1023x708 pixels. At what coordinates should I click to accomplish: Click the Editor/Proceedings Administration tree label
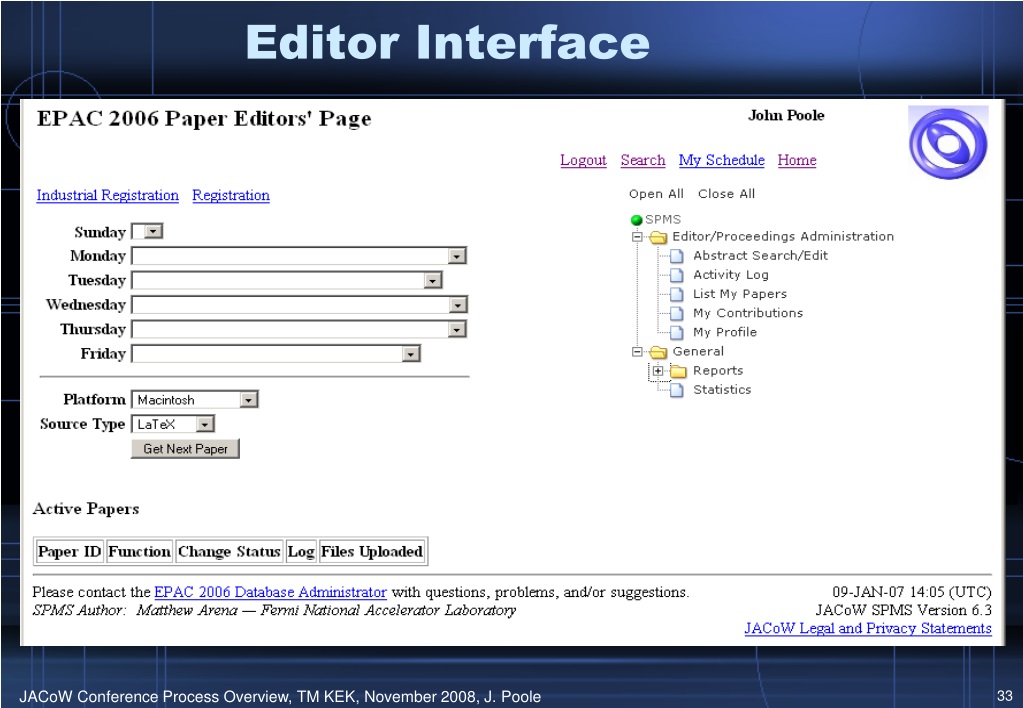pyautogui.click(x=783, y=237)
